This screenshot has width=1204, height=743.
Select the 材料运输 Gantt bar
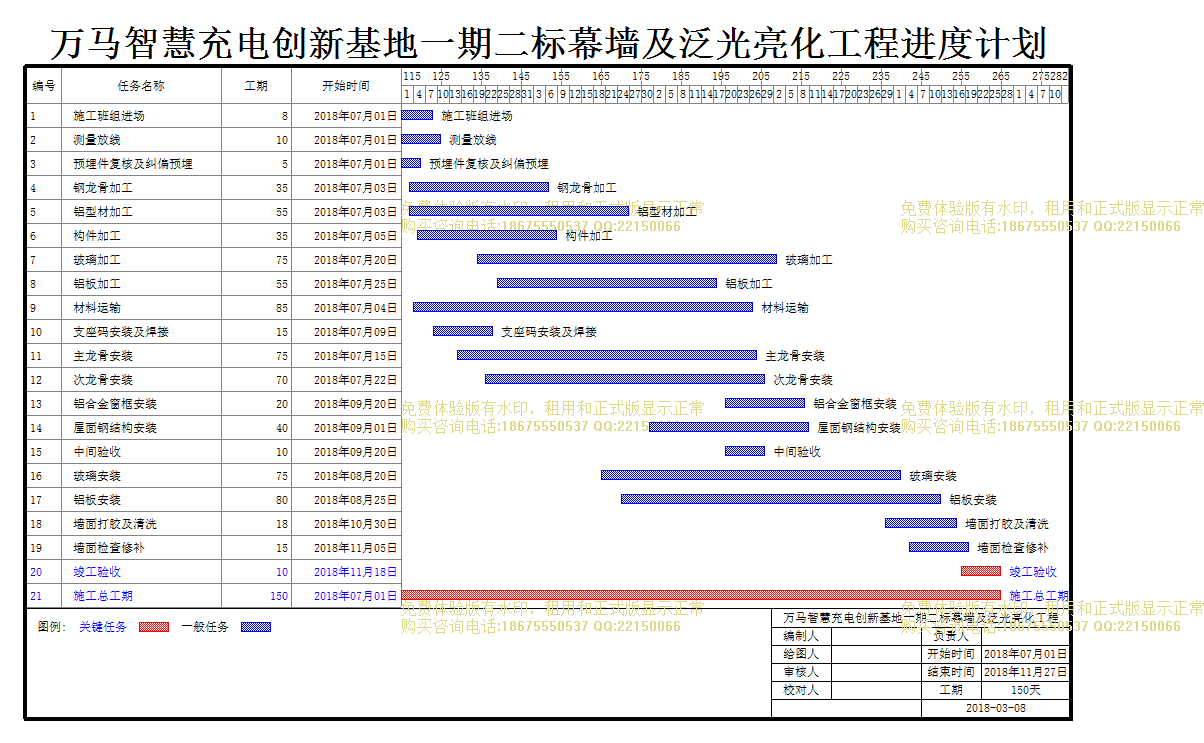point(583,307)
